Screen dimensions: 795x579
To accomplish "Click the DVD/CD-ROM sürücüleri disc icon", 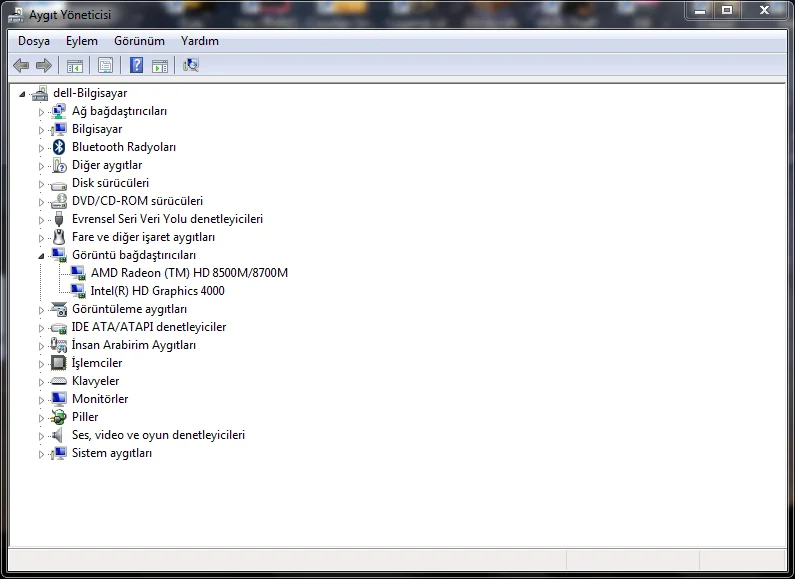I will click(x=59, y=201).
